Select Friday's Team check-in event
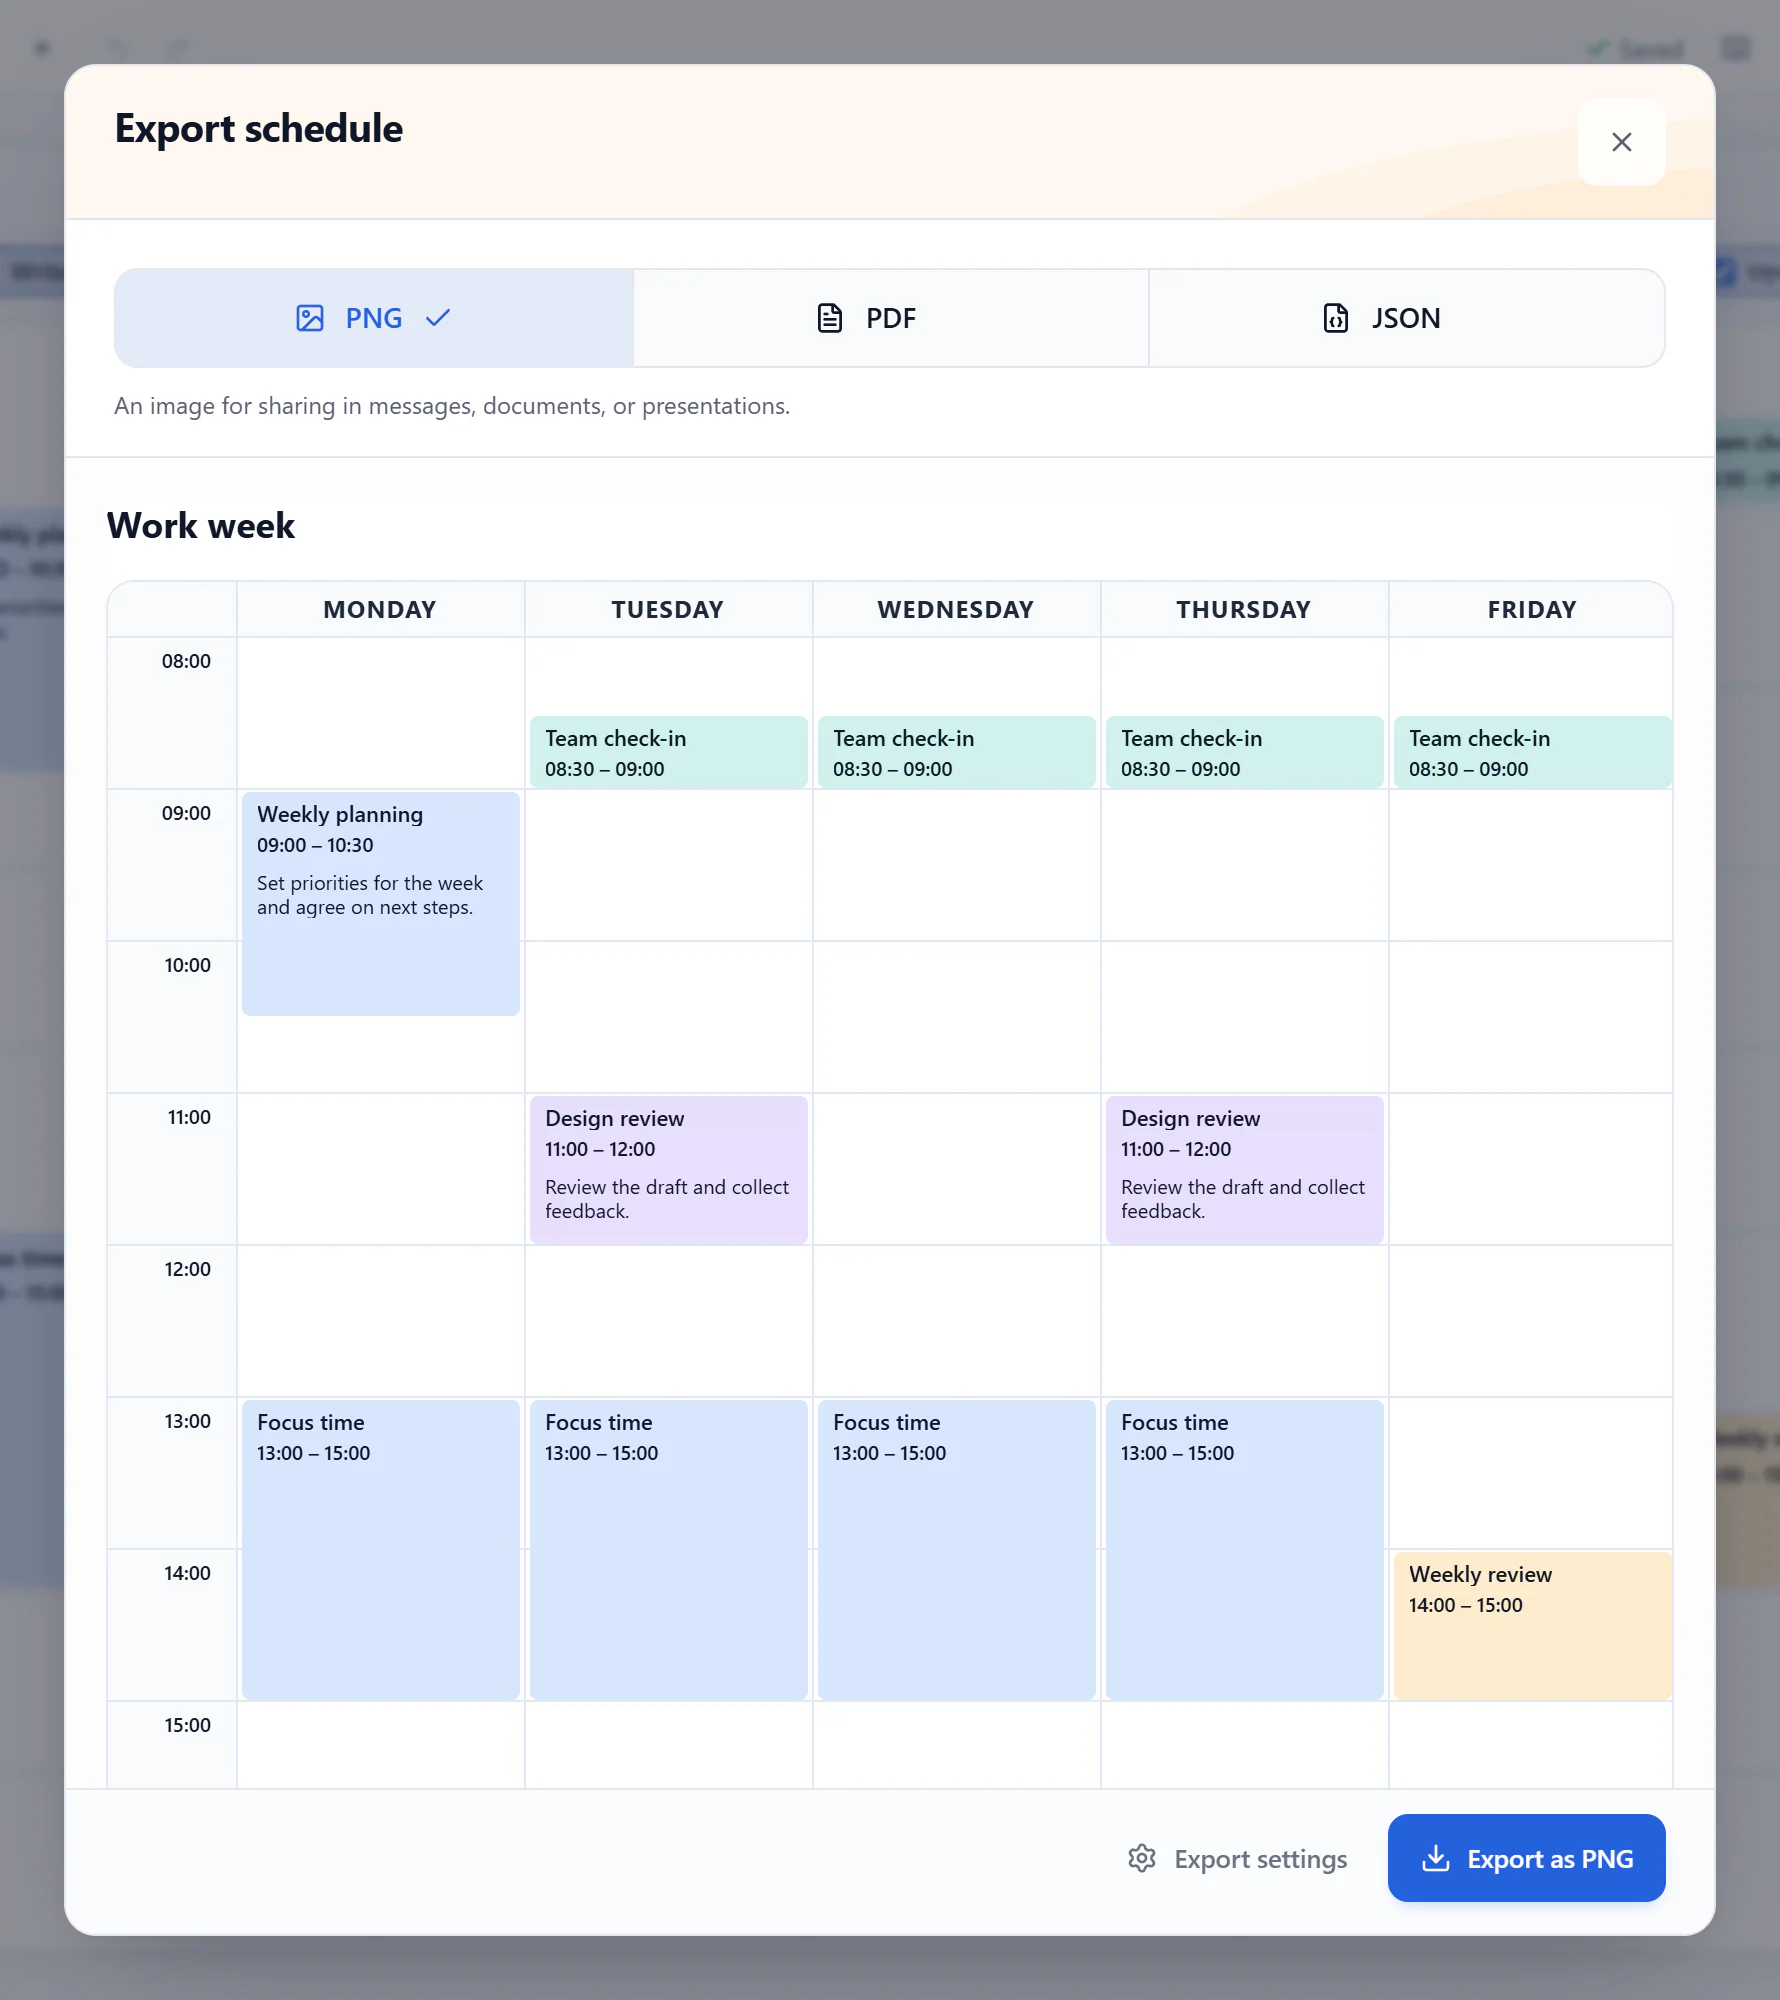This screenshot has width=1780, height=2000. (1533, 752)
